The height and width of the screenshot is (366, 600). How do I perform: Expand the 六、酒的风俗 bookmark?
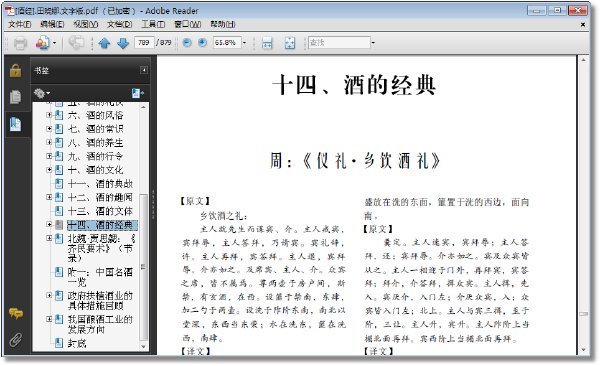pos(49,114)
